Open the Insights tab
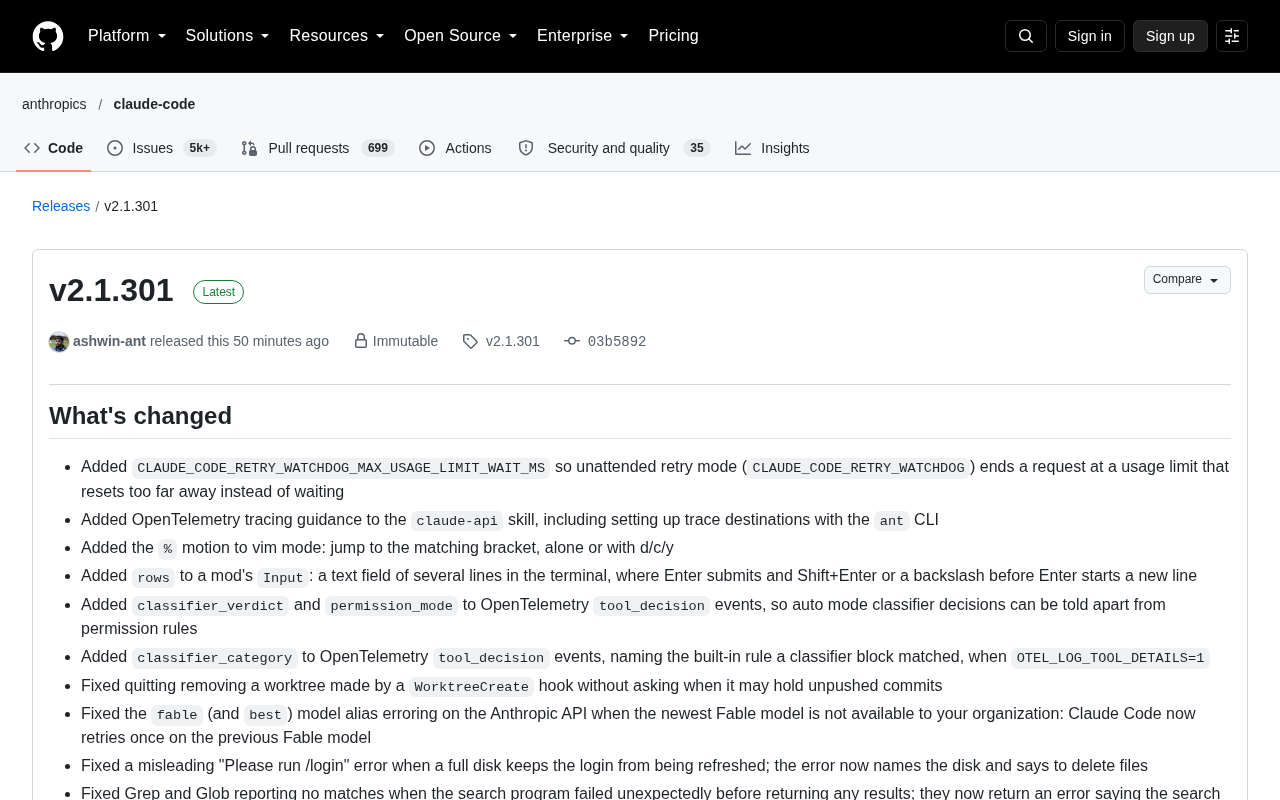The height and width of the screenshot is (800, 1280). [772, 148]
